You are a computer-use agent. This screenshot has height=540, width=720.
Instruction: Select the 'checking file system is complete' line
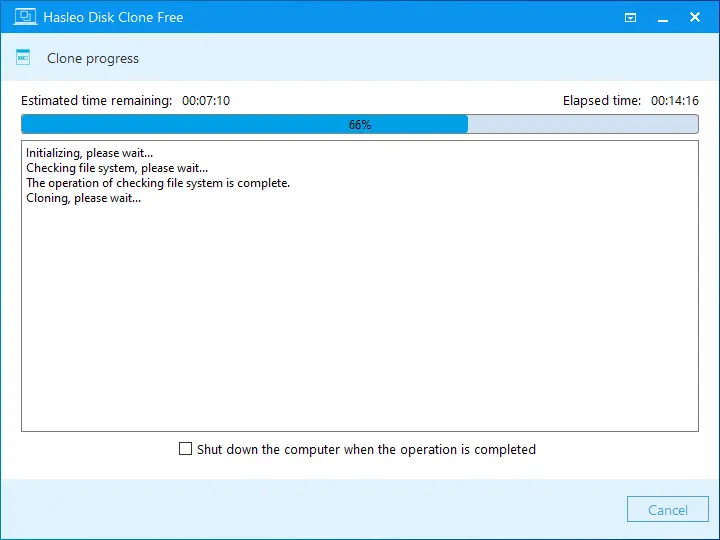point(158,183)
